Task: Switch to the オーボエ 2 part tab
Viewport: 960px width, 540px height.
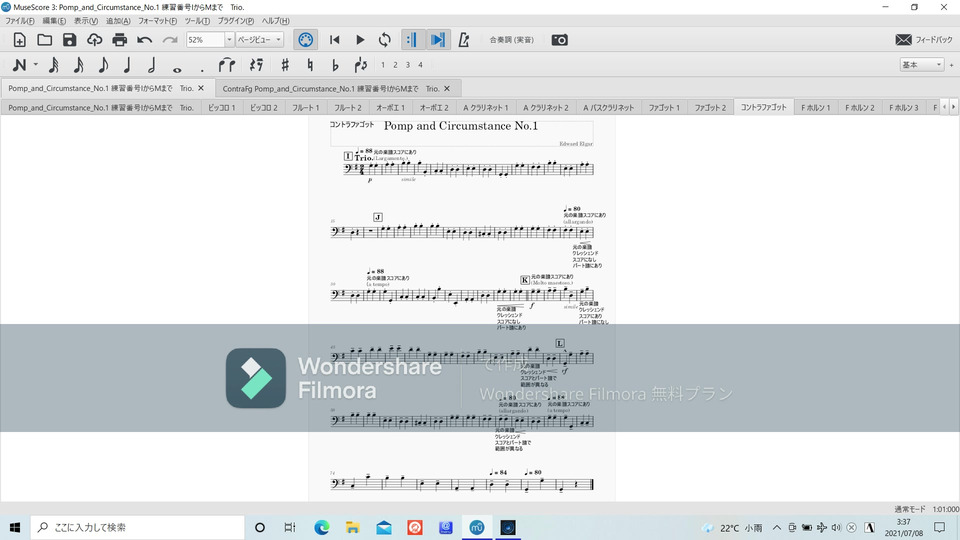Action: click(x=433, y=108)
